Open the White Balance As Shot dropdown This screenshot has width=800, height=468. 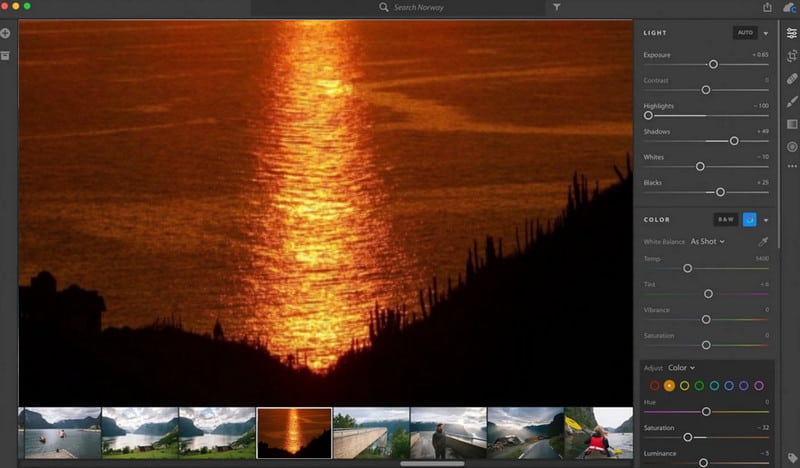click(708, 241)
